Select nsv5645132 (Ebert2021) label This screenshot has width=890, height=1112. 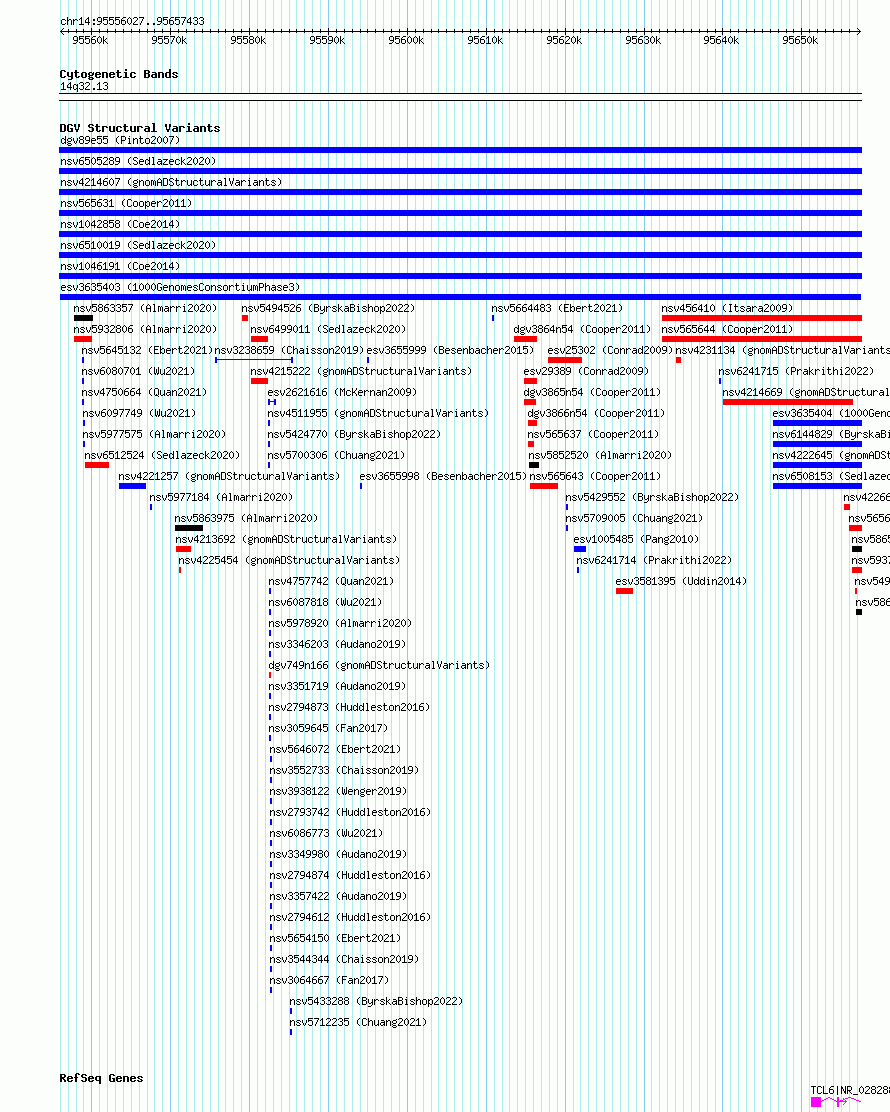pos(147,350)
